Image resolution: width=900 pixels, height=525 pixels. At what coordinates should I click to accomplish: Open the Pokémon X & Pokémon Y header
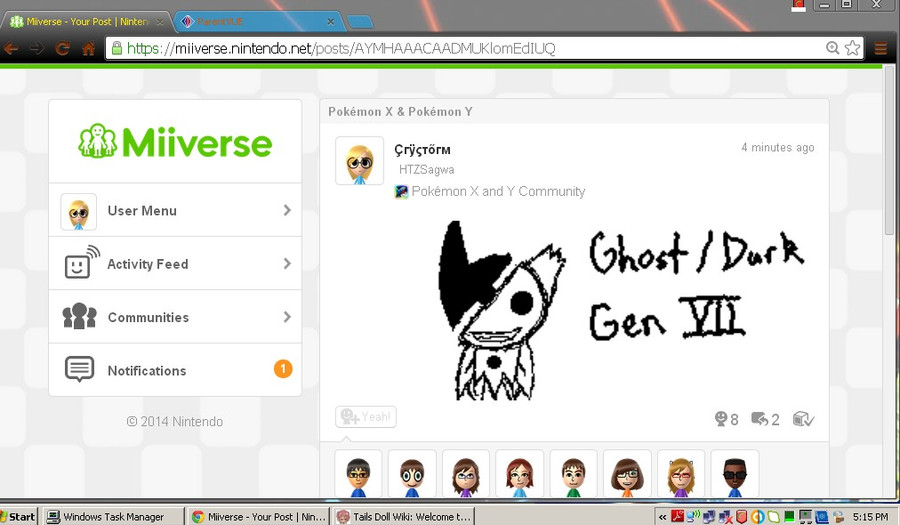(400, 111)
